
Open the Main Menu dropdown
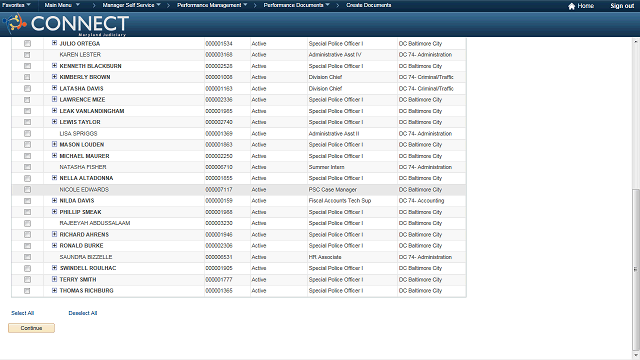pyautogui.click(x=62, y=5)
